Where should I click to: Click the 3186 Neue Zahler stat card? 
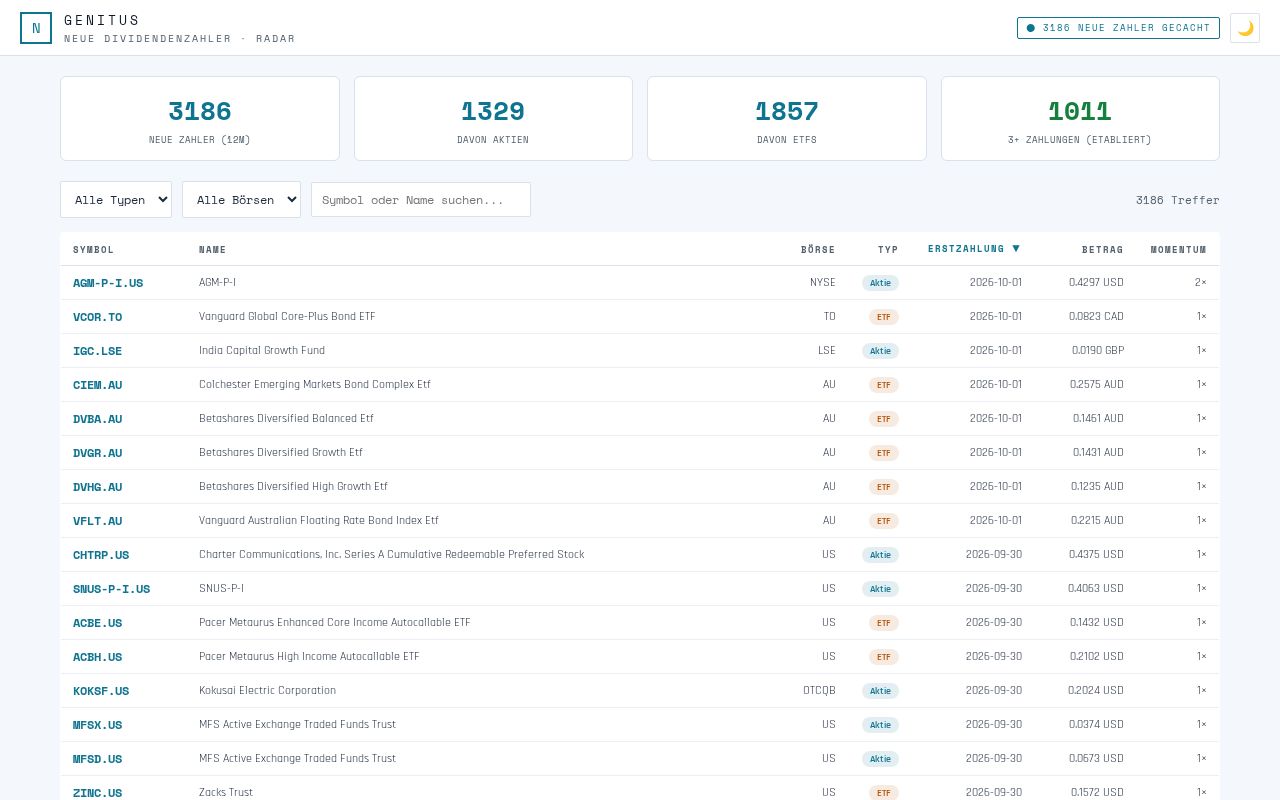coord(200,118)
